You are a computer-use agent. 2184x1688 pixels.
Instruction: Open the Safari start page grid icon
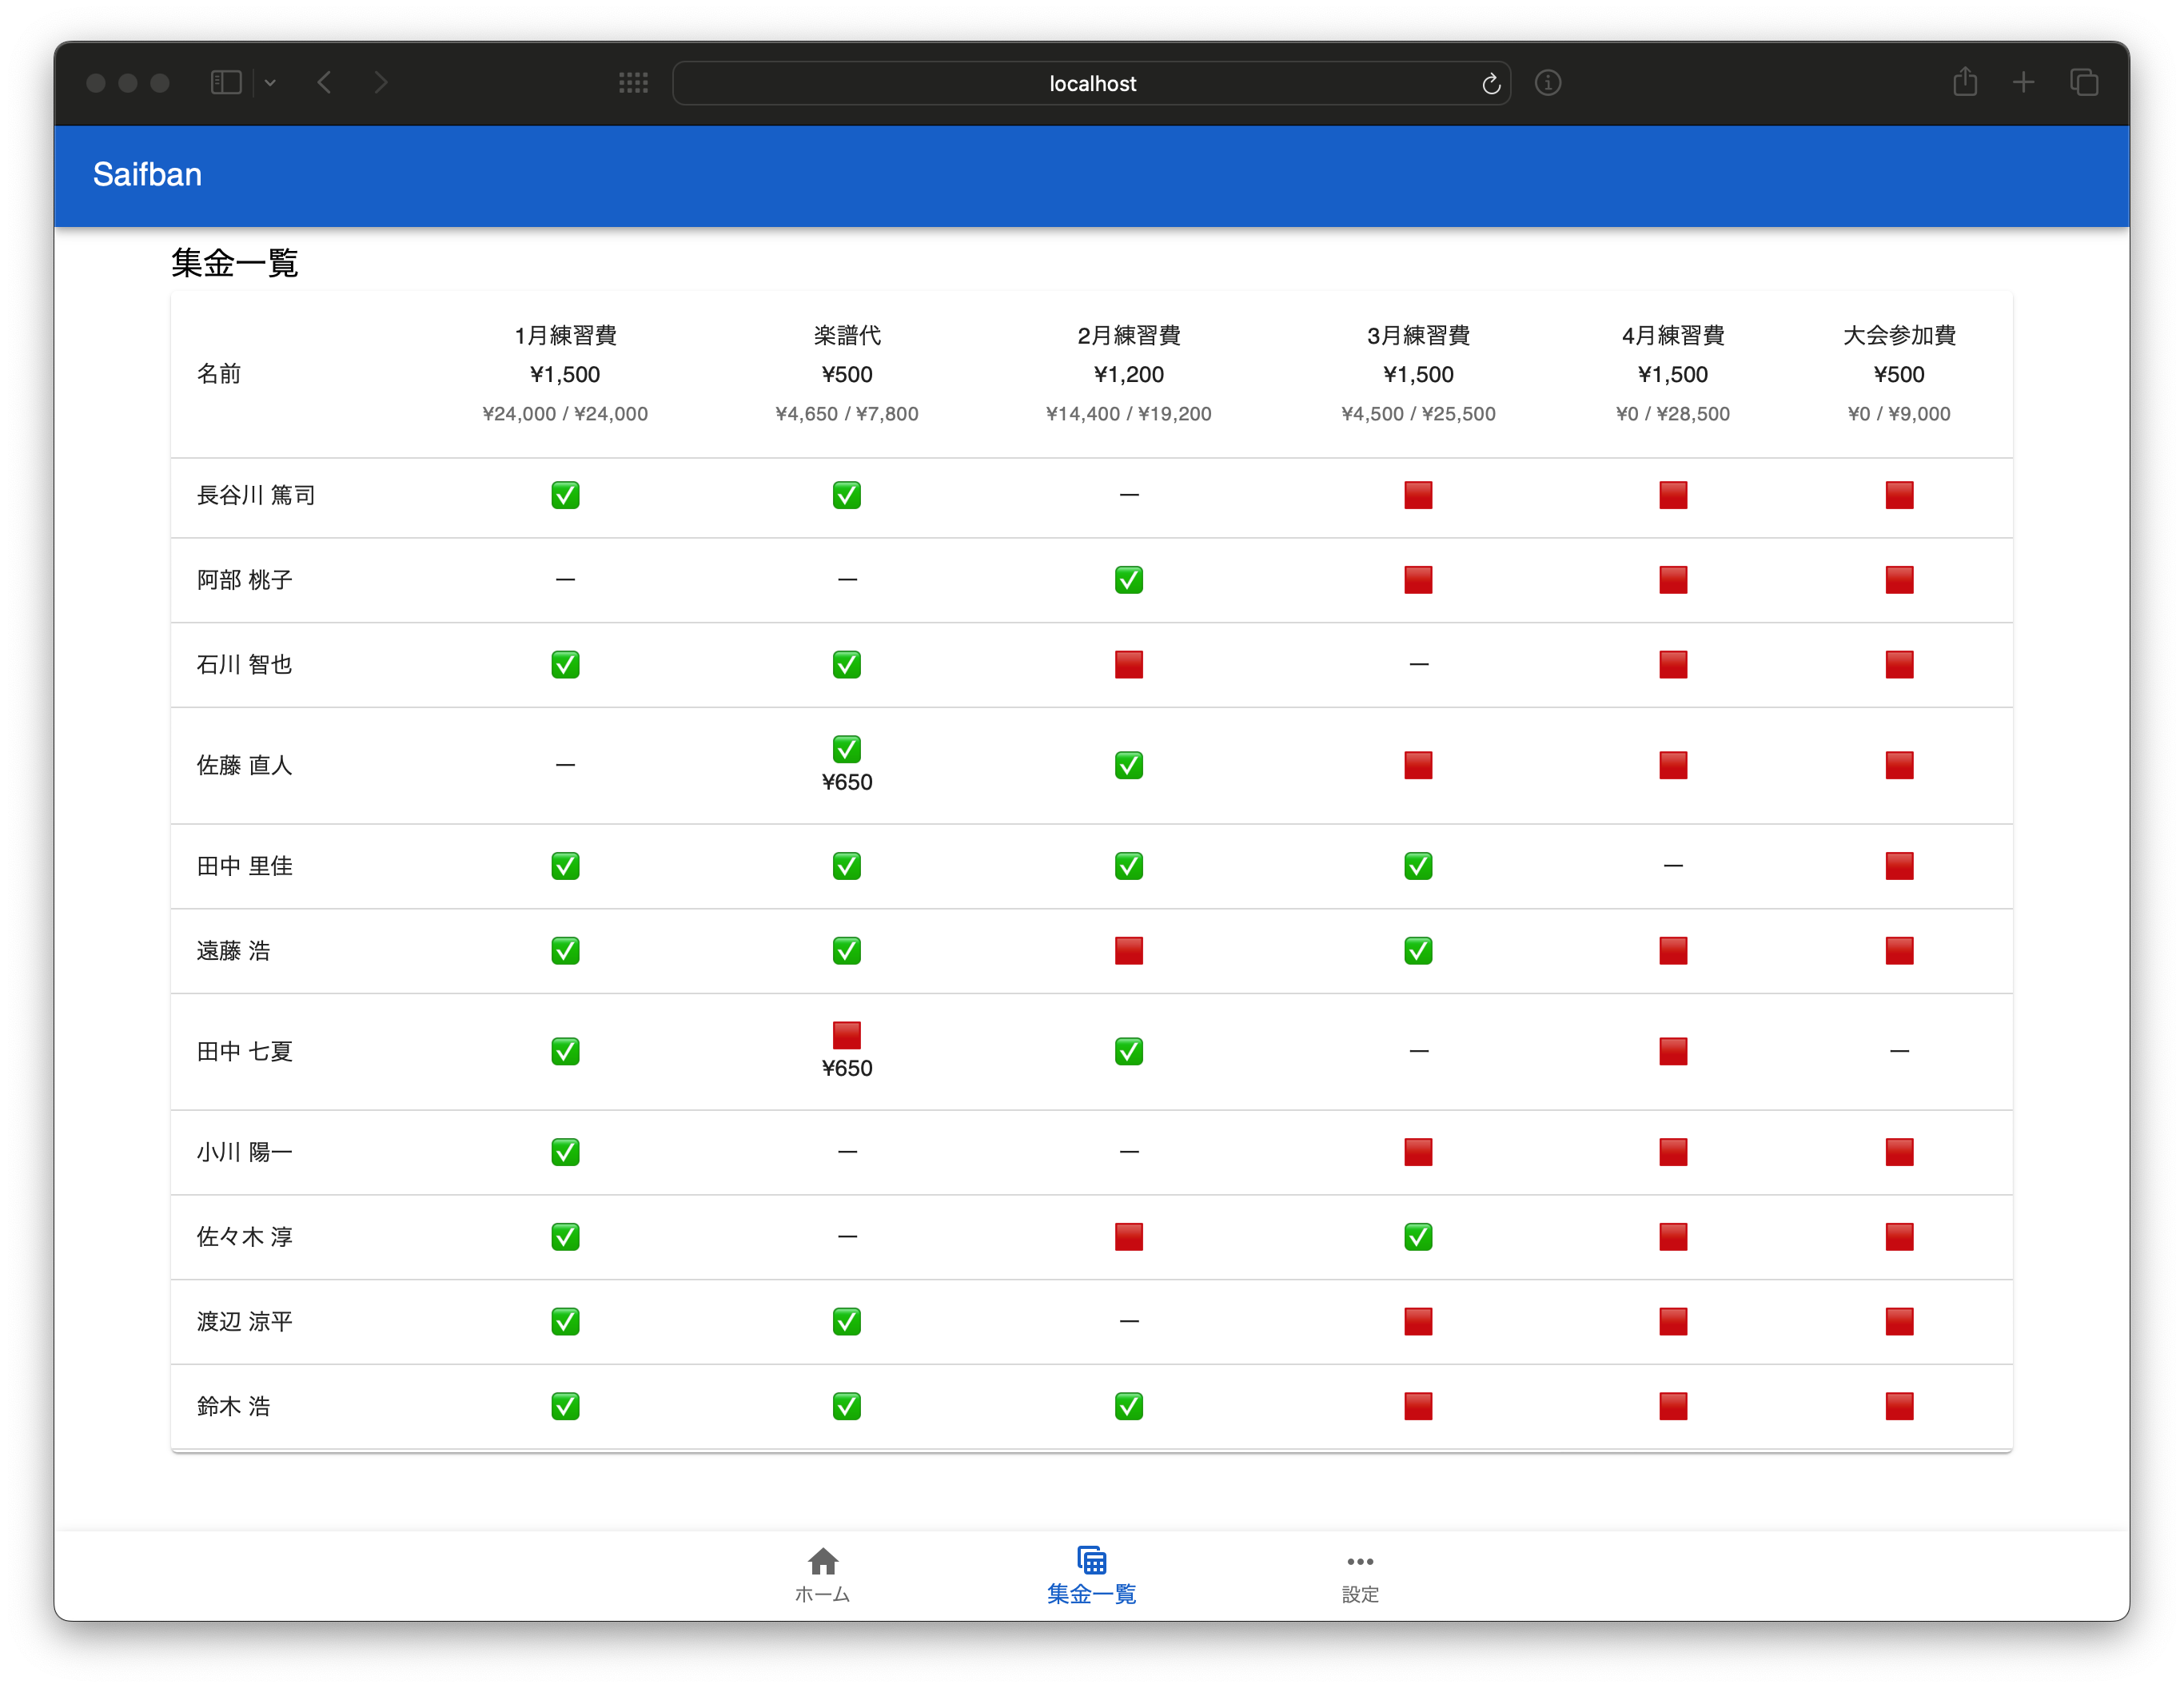coord(633,83)
